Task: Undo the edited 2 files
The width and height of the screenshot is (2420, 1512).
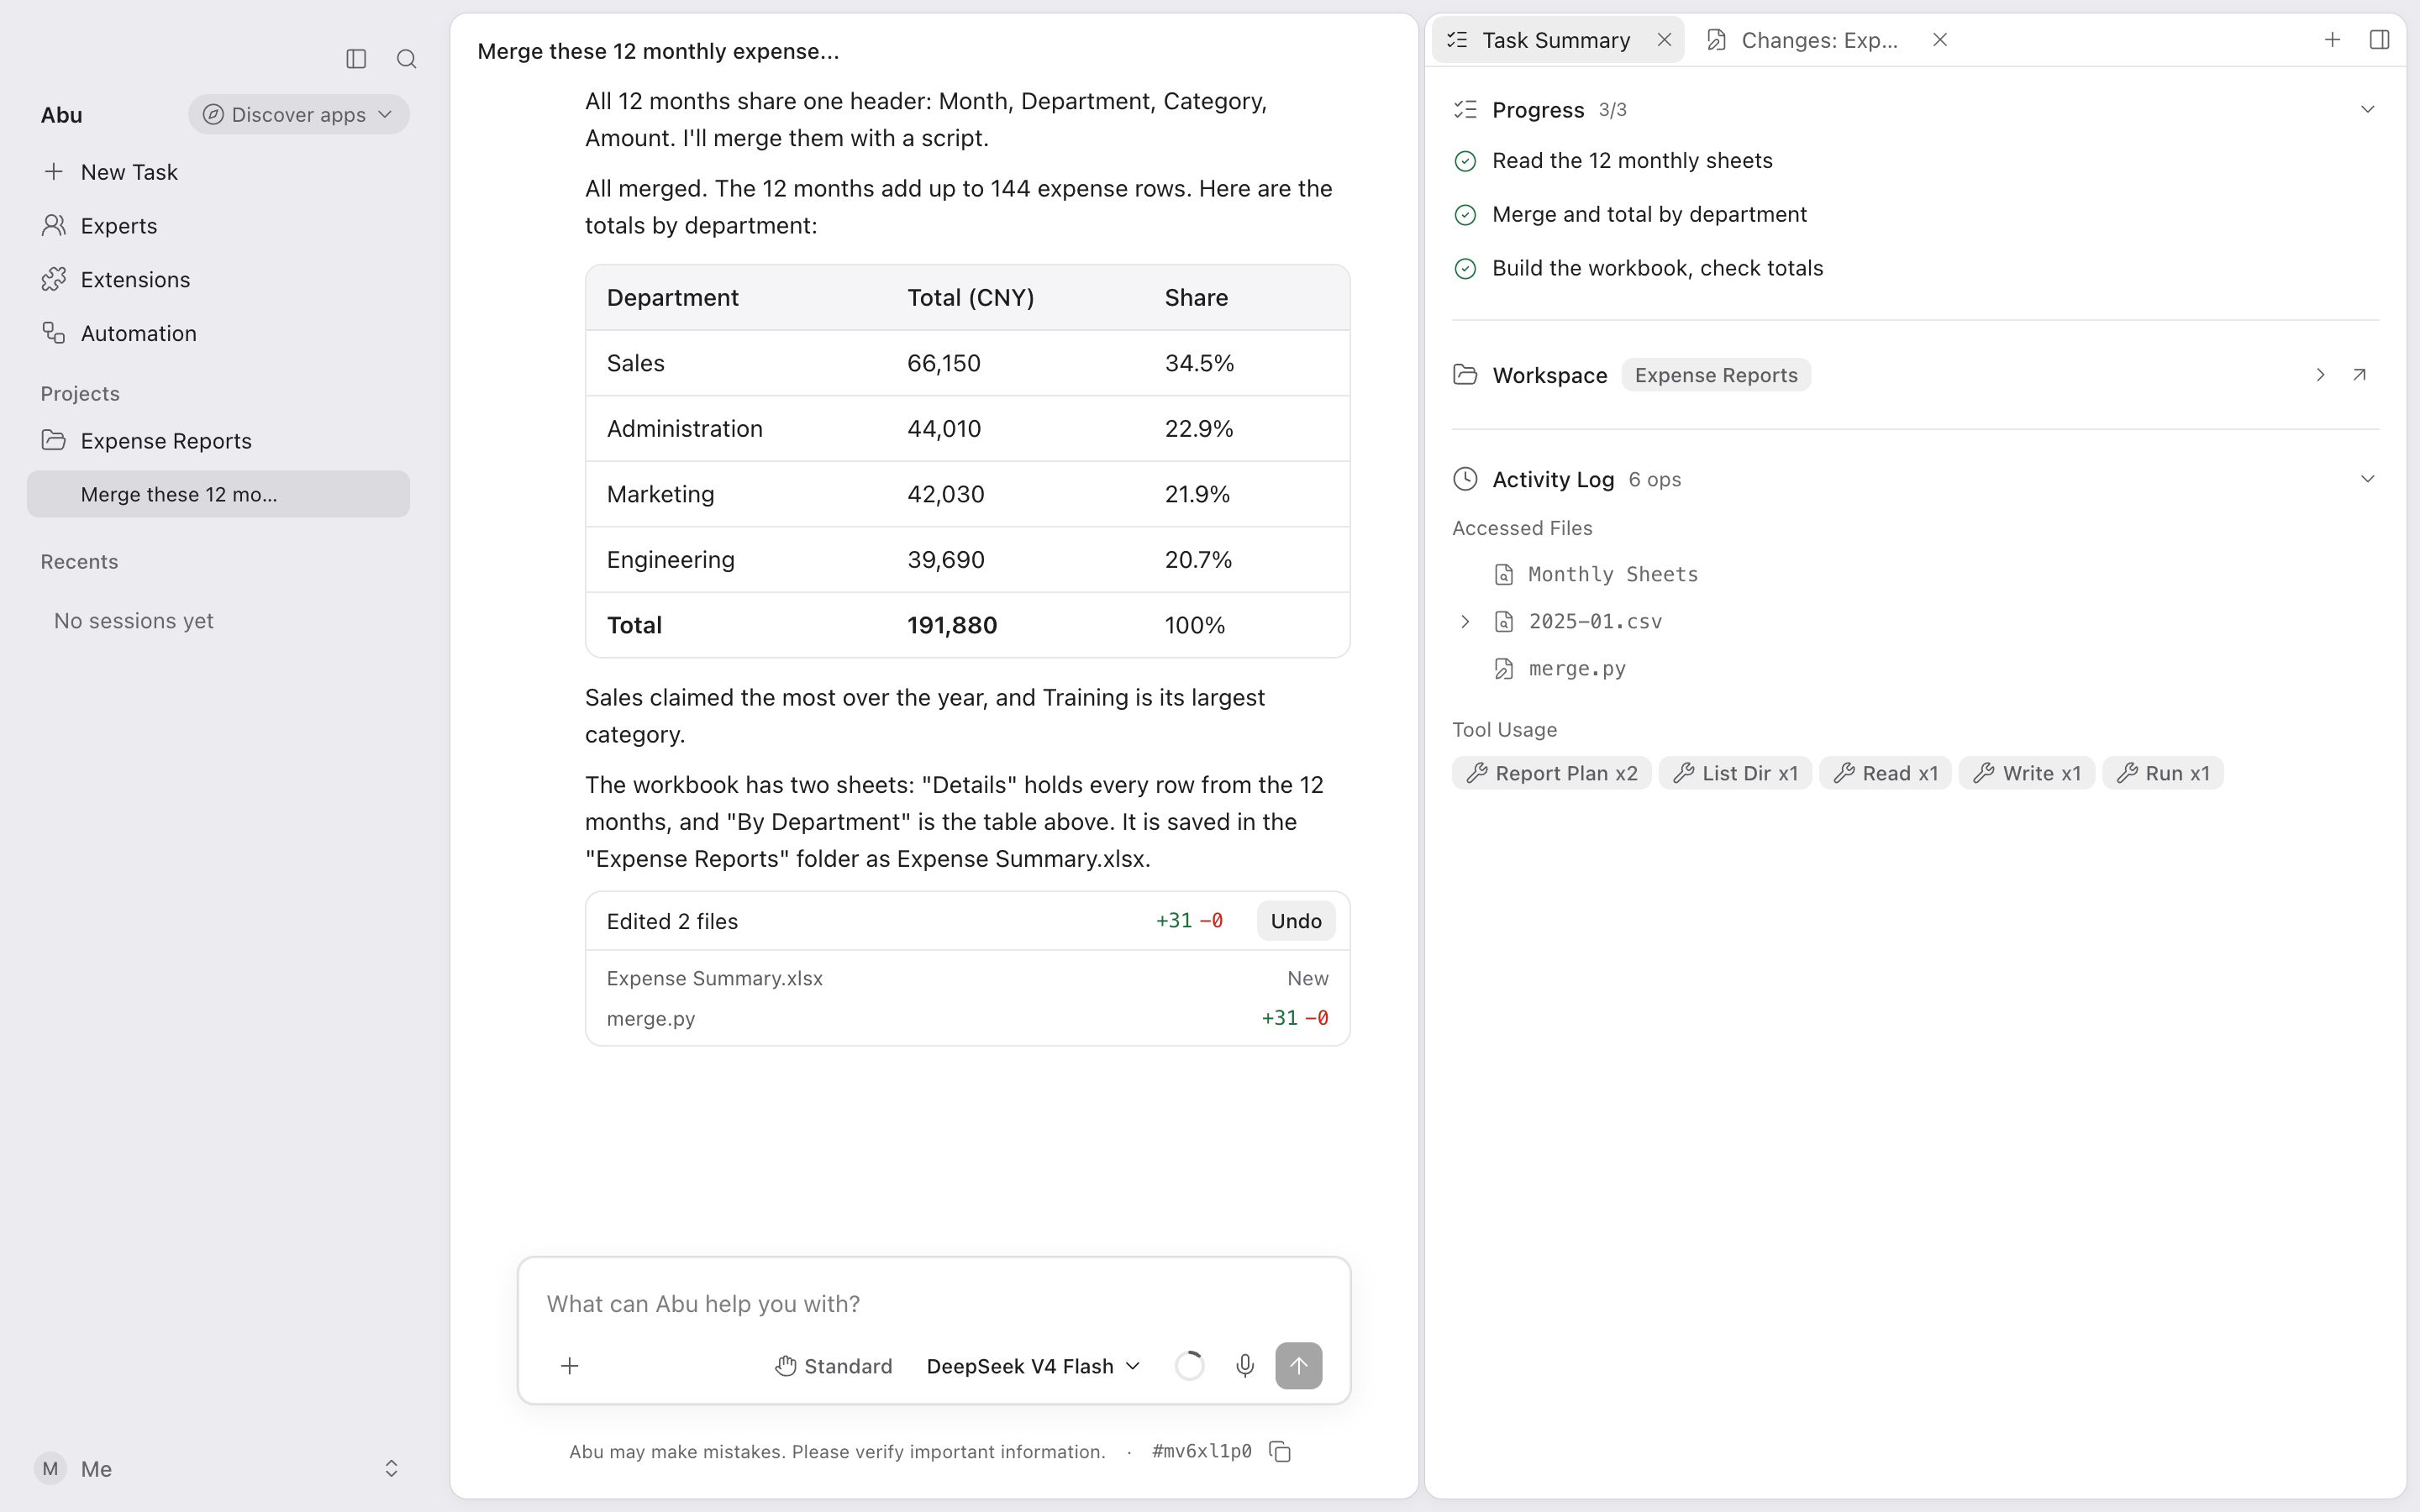Action: click(x=1296, y=921)
